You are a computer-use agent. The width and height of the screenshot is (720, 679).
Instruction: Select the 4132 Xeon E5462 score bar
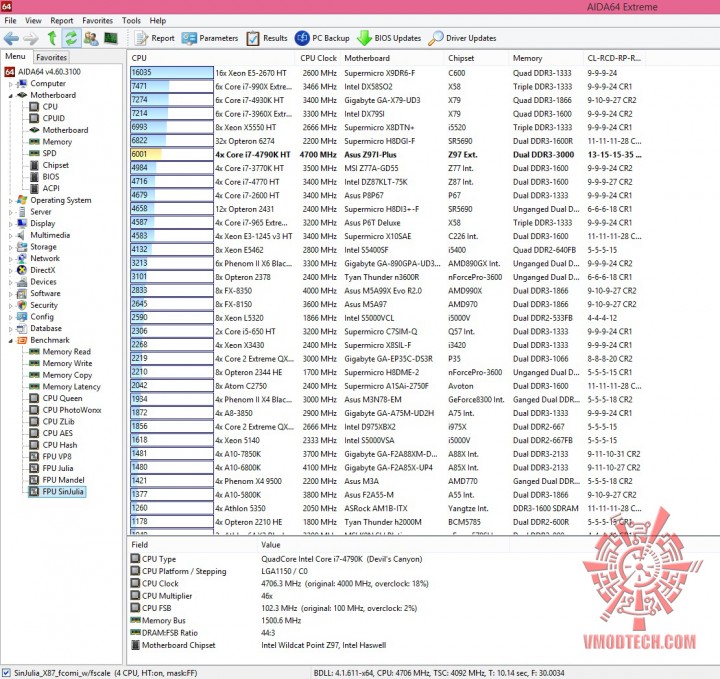click(x=172, y=250)
